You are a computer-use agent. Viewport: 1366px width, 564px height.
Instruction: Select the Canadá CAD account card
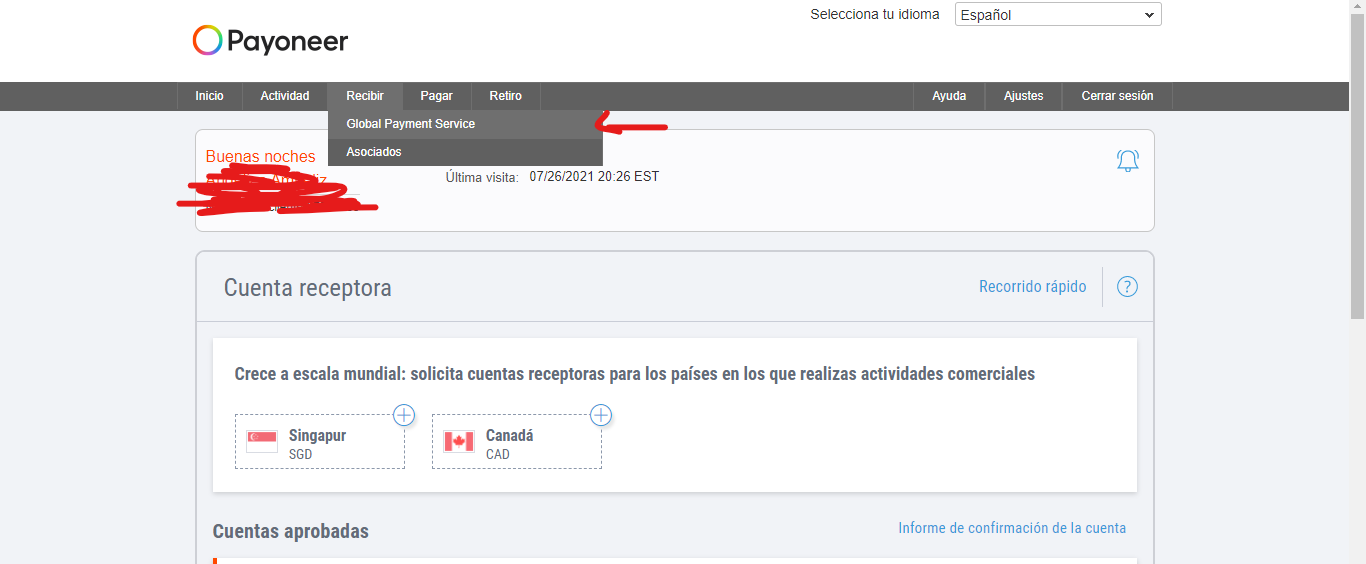(x=517, y=442)
